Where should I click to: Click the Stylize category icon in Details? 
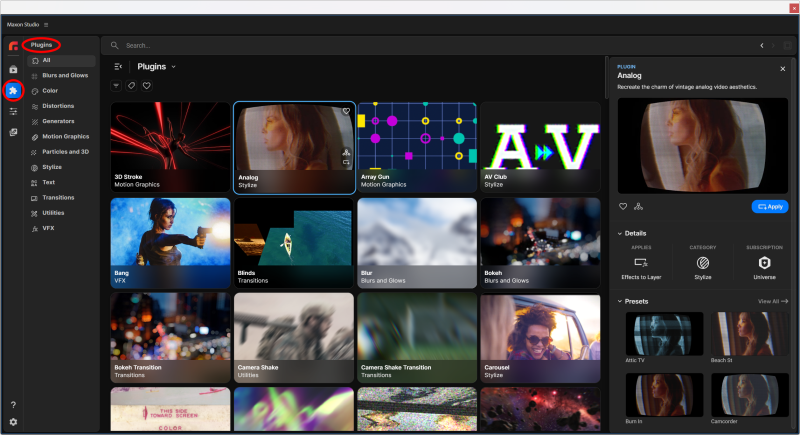(x=703, y=263)
